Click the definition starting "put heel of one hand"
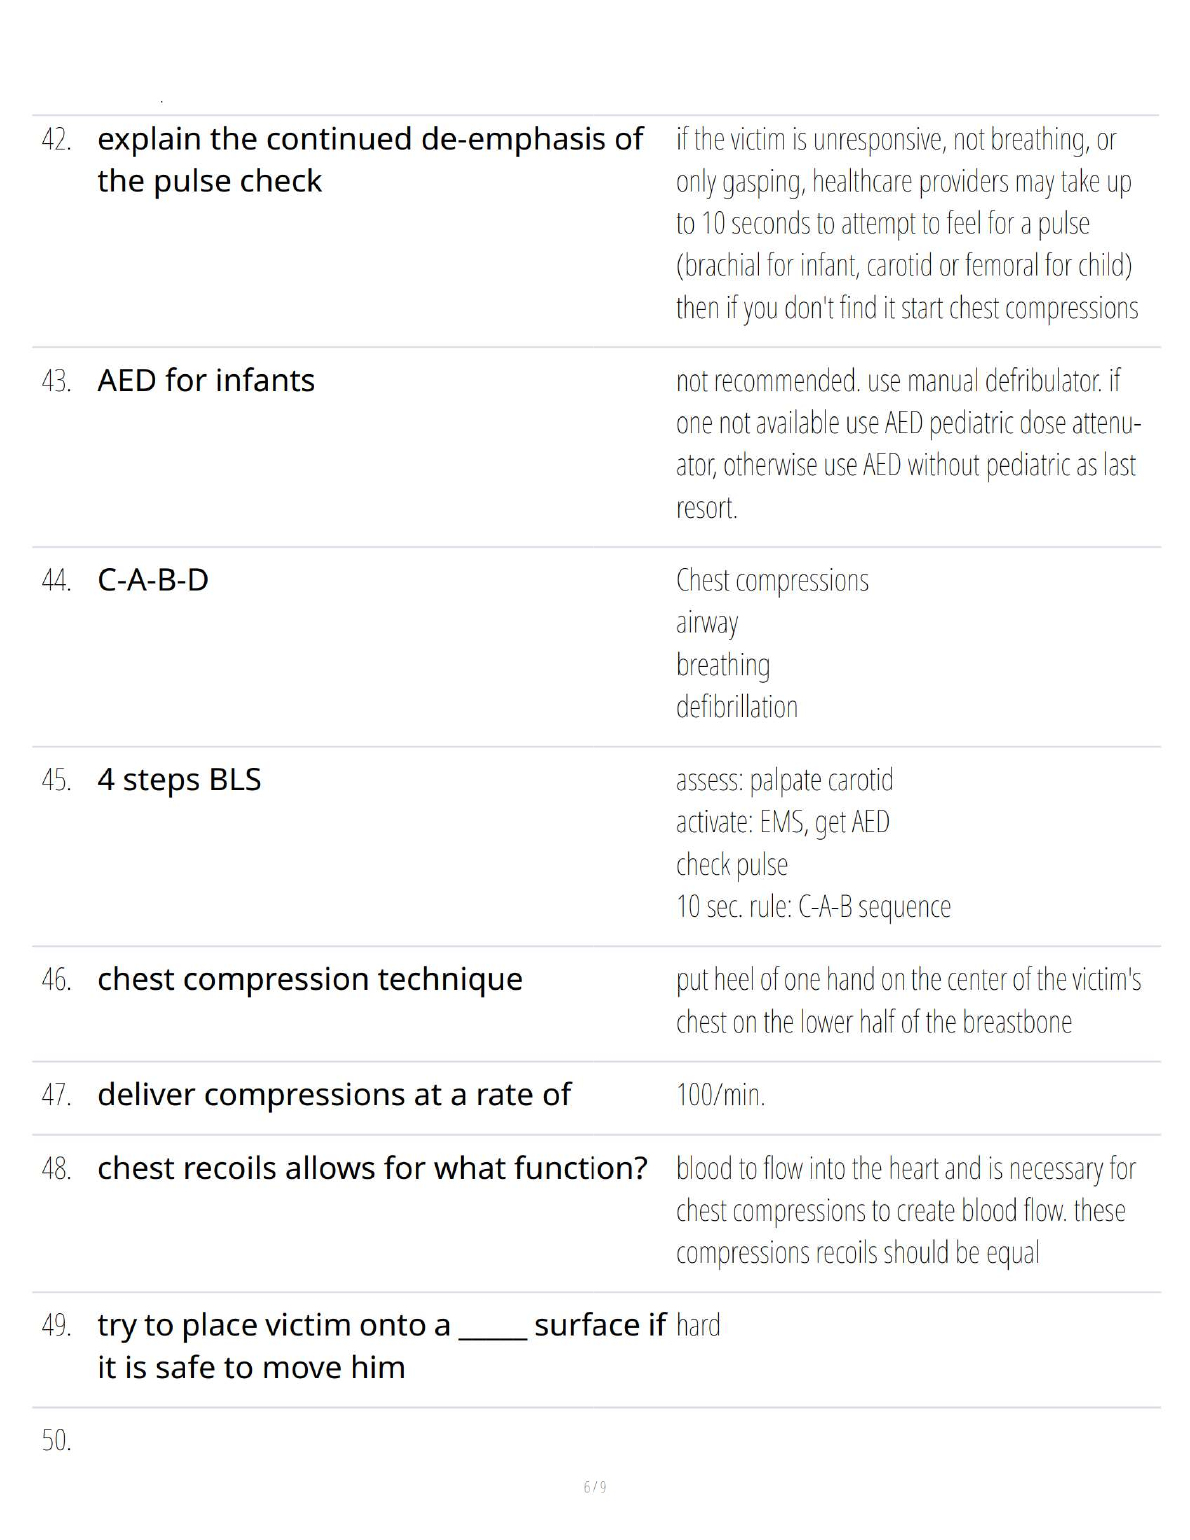Viewport: 1190px width, 1540px height. (x=908, y=1001)
